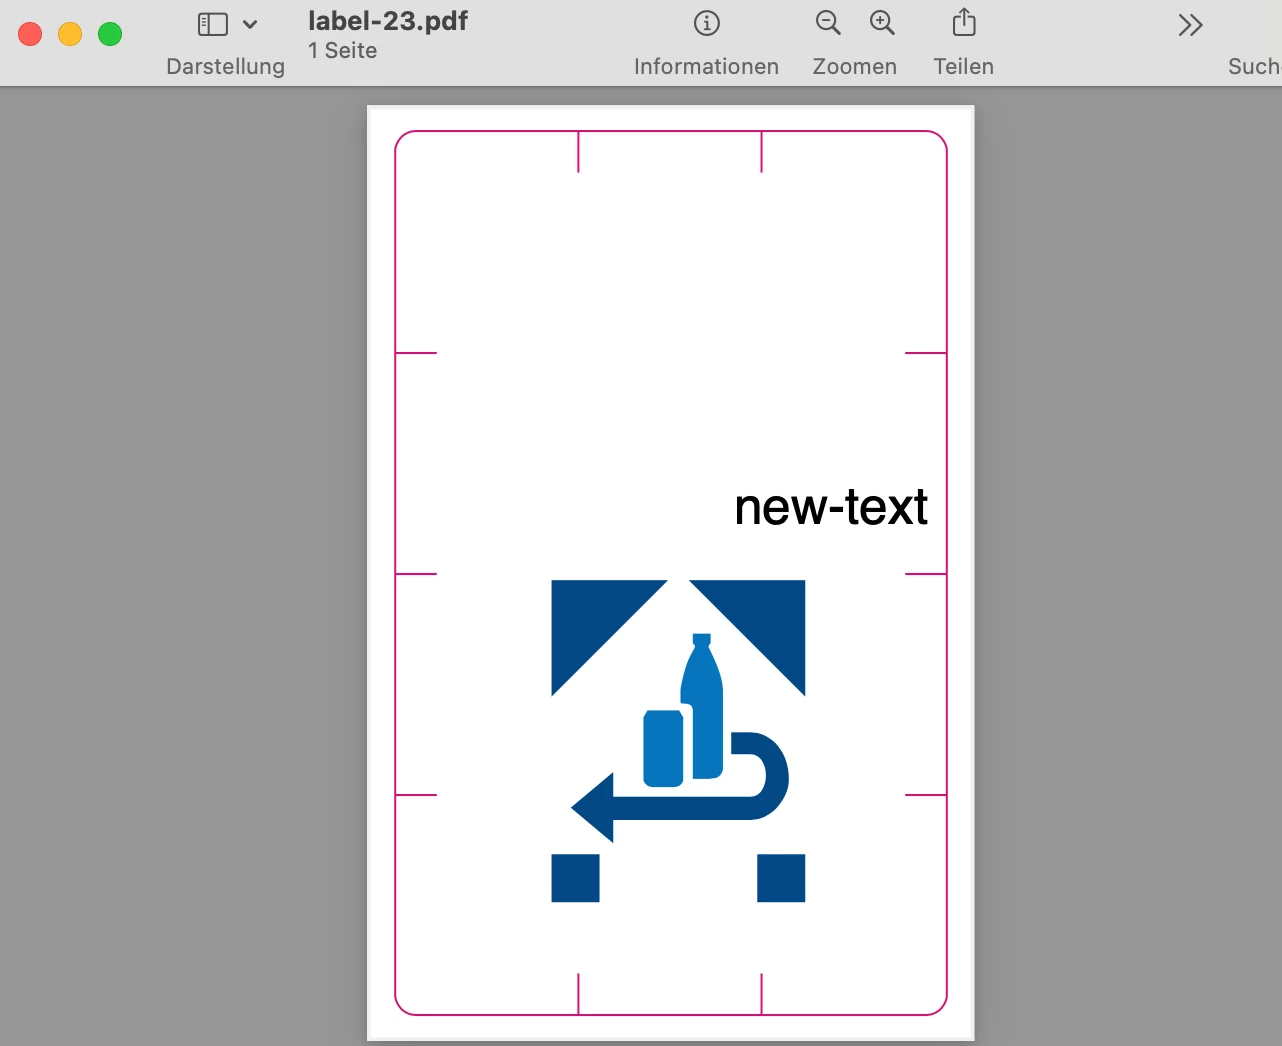Expand the Darstellung dropdown chevron
Image resolution: width=1282 pixels, height=1046 pixels.
click(250, 25)
